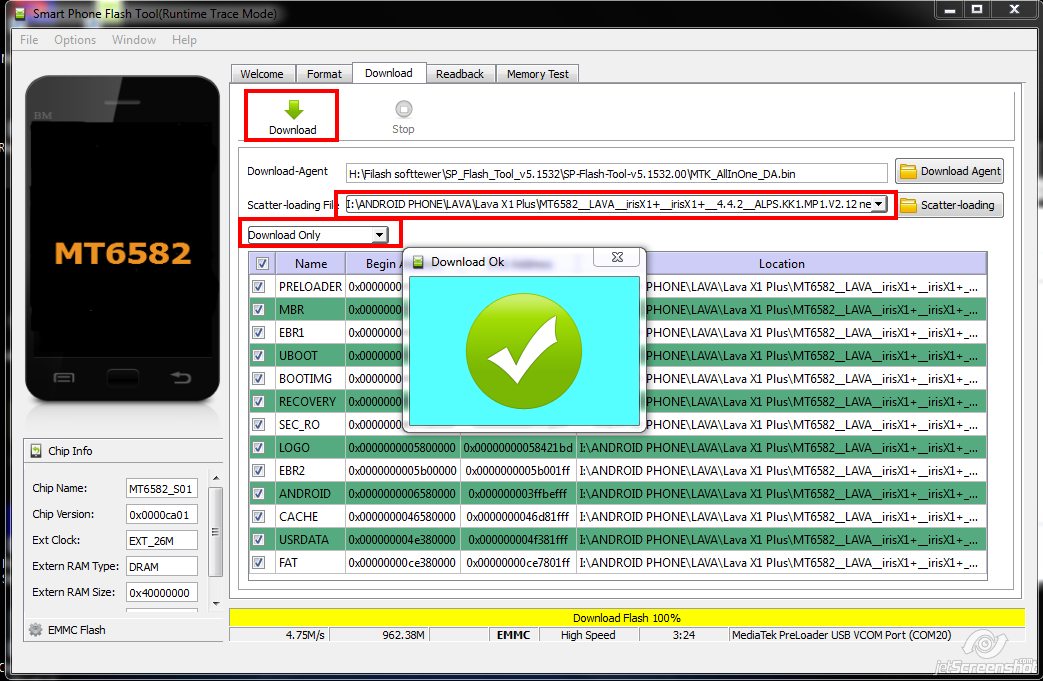Click the Download Ok dialog title icon
Screen dimensions: 1043x681
418,262
